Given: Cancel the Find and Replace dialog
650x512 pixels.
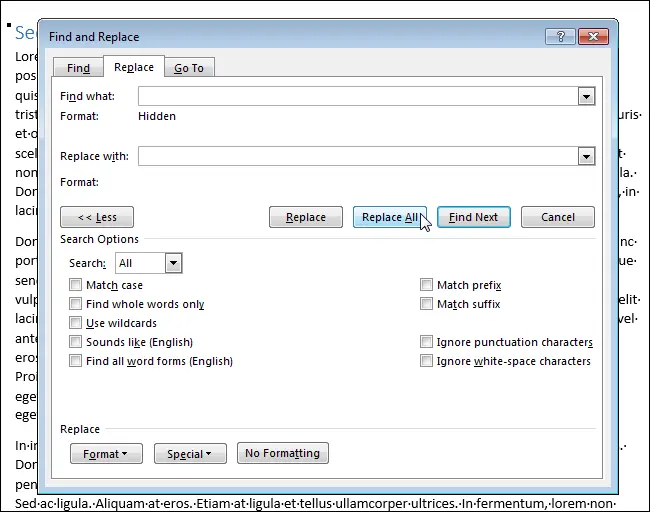Looking at the screenshot, I should point(558,217).
